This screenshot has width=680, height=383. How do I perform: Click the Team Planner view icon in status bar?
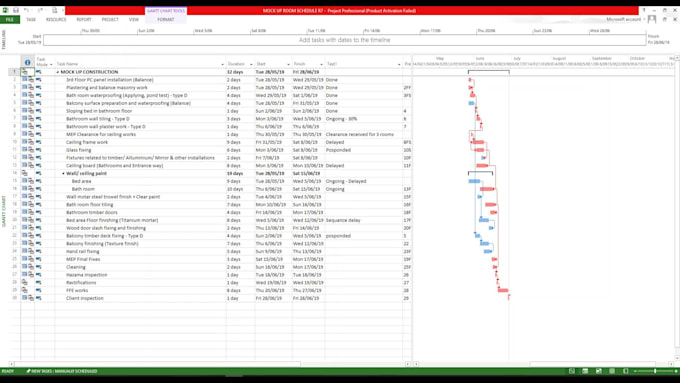(599, 371)
